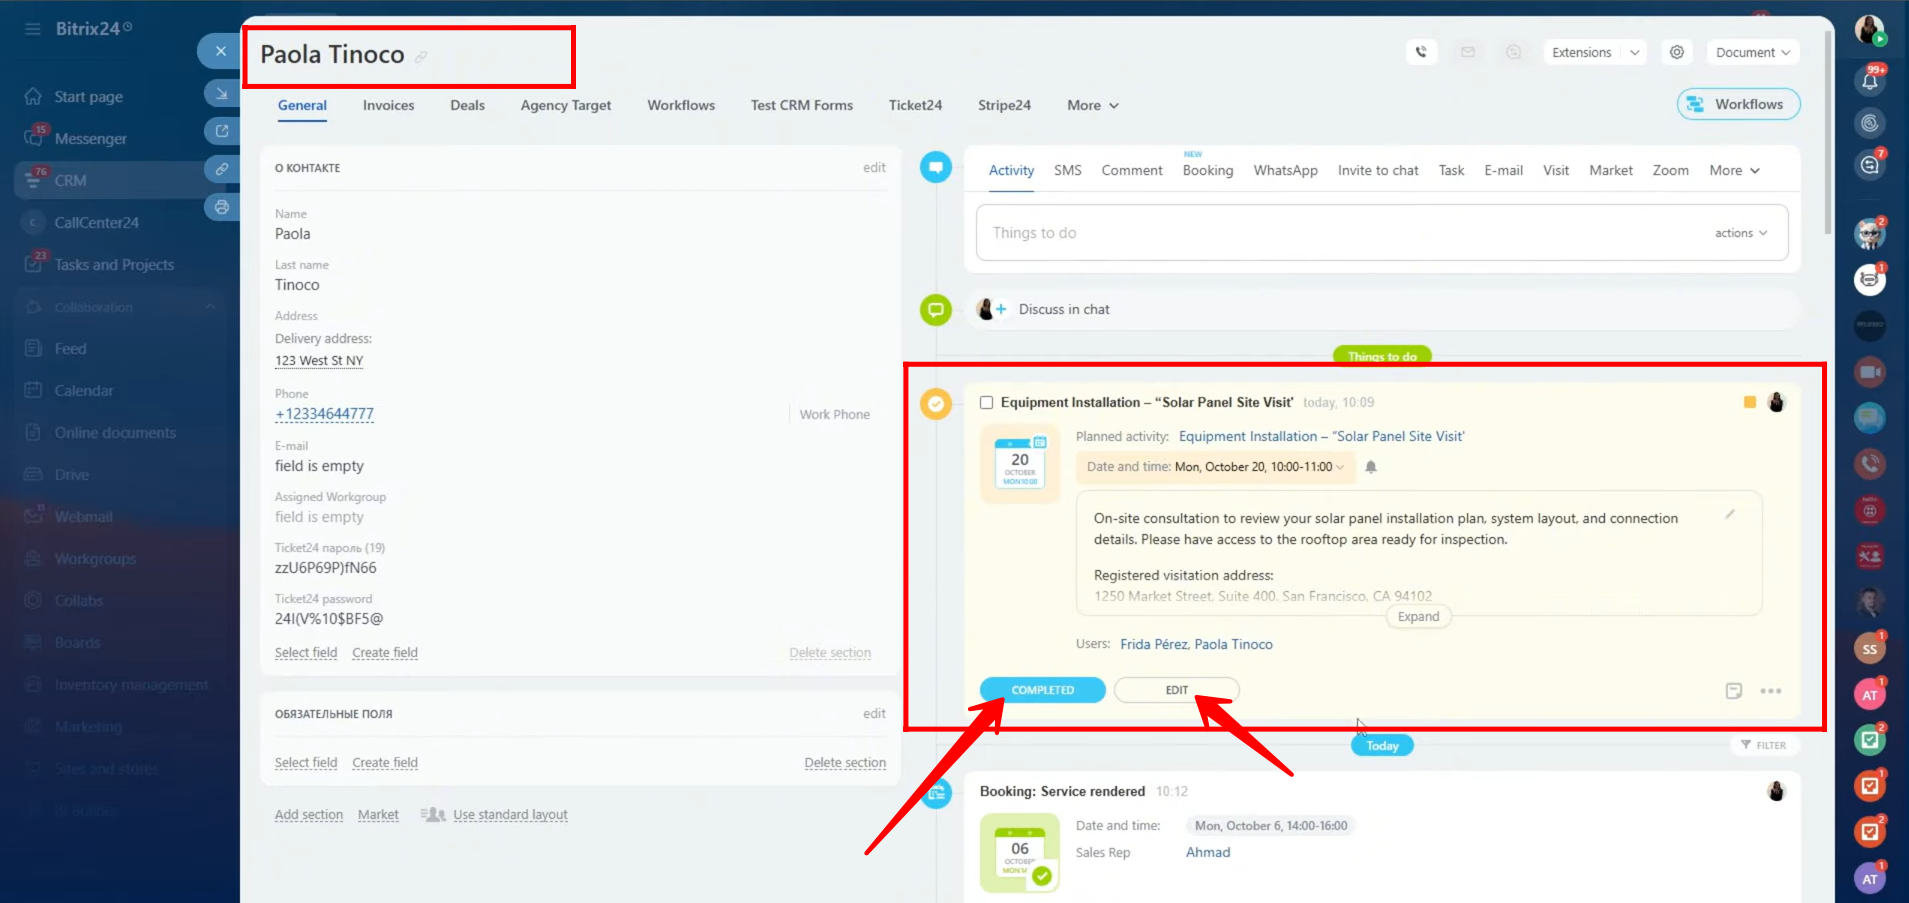
Task: Open the settings gear icon
Action: 1677,52
